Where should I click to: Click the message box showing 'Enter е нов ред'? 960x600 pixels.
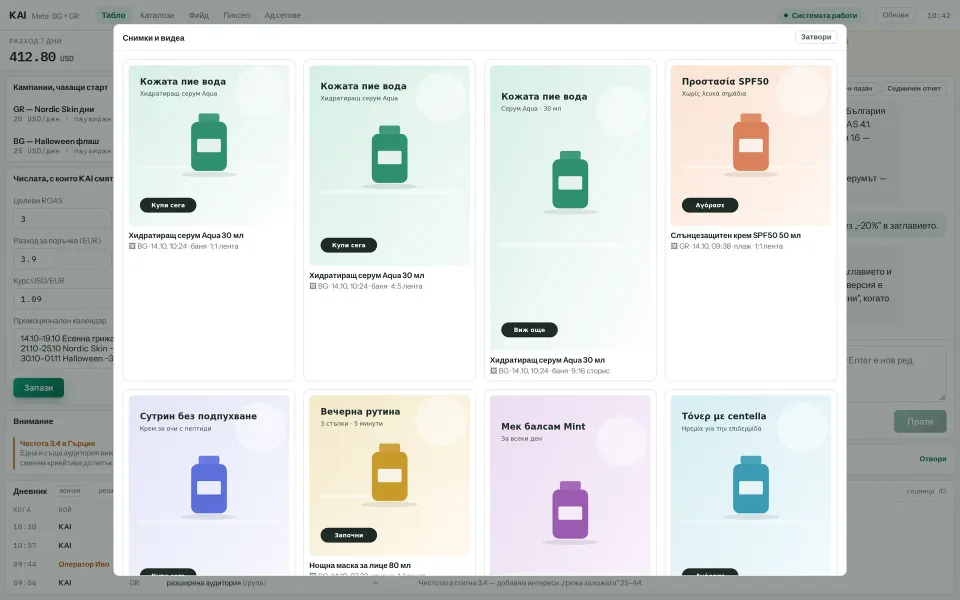click(x=896, y=372)
